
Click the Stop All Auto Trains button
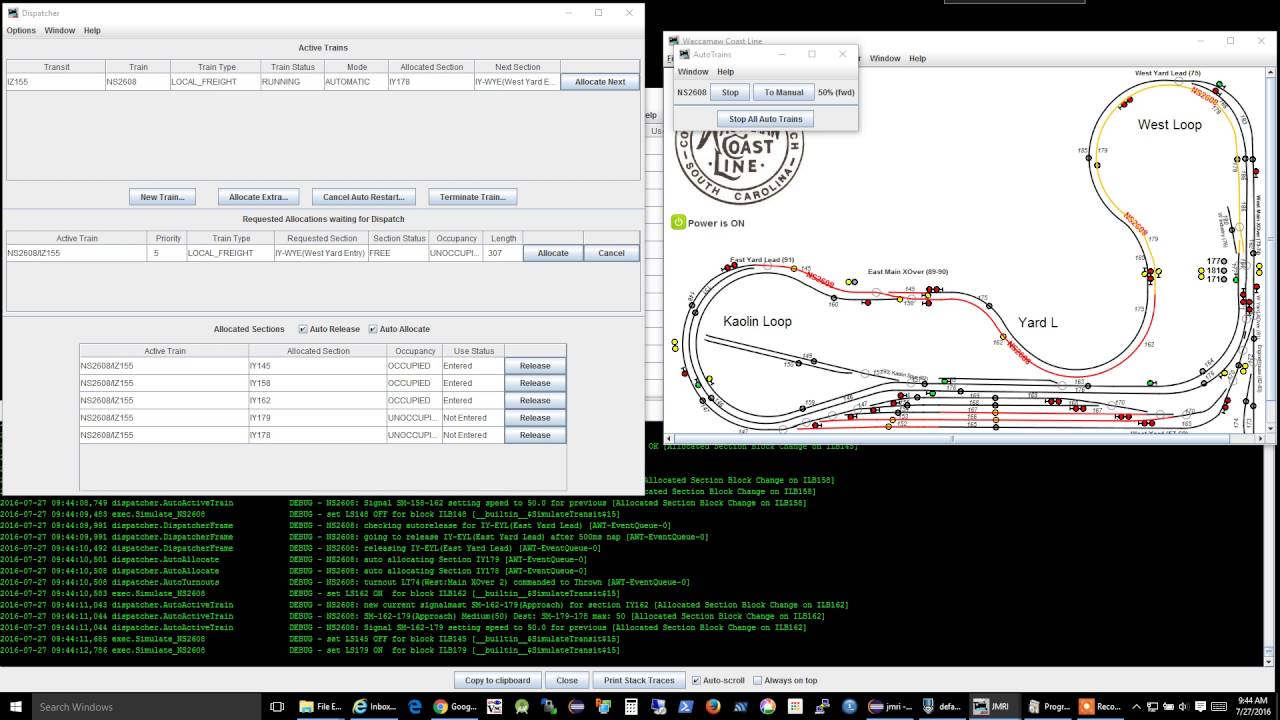[765, 119]
